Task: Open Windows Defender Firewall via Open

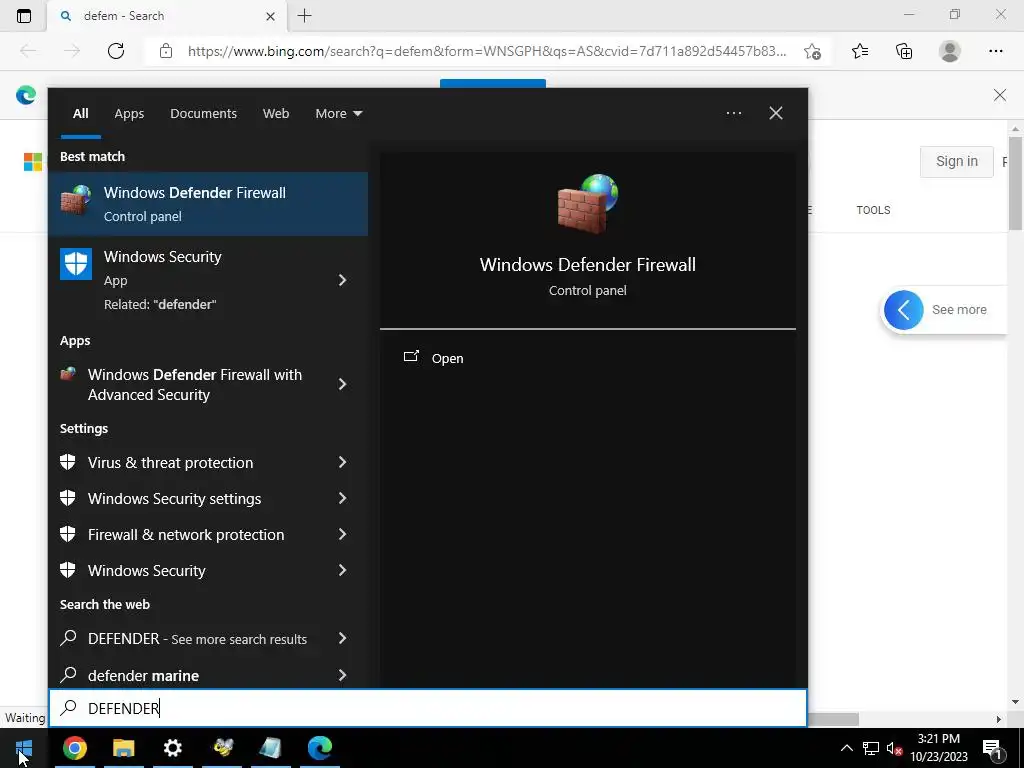Action: (434, 358)
